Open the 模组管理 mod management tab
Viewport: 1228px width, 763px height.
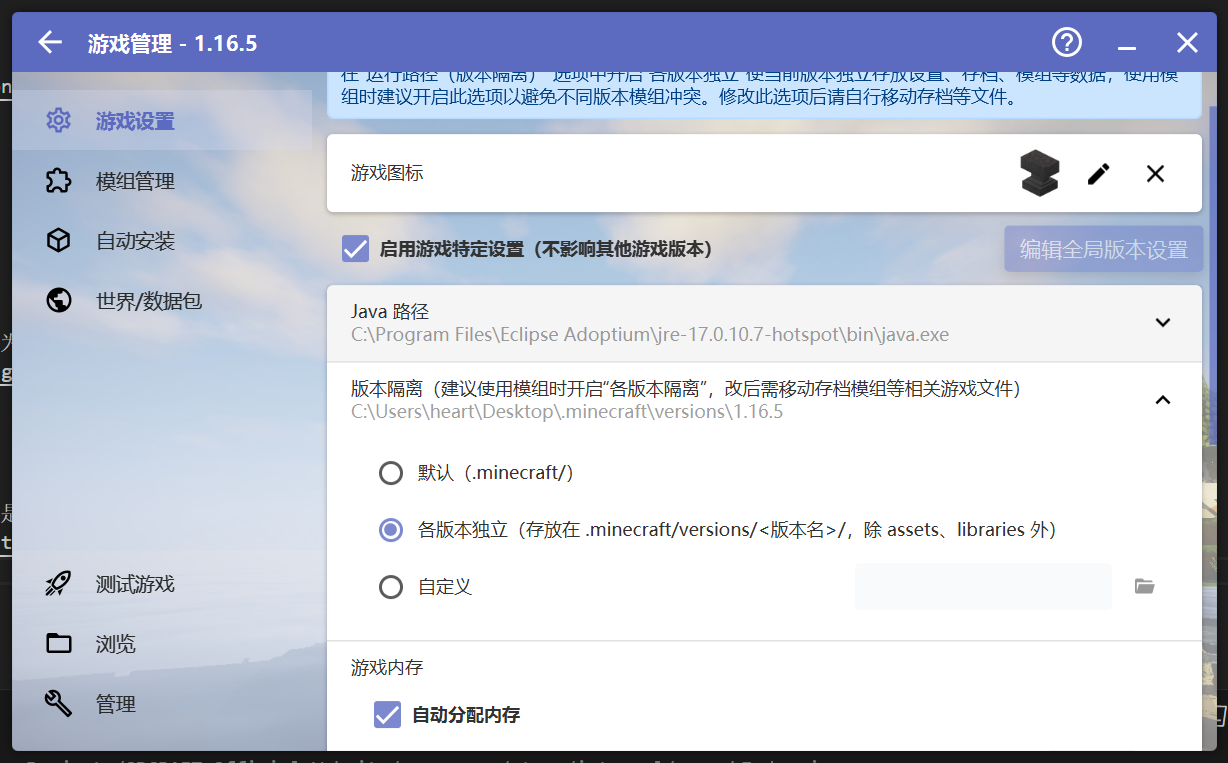click(x=135, y=181)
